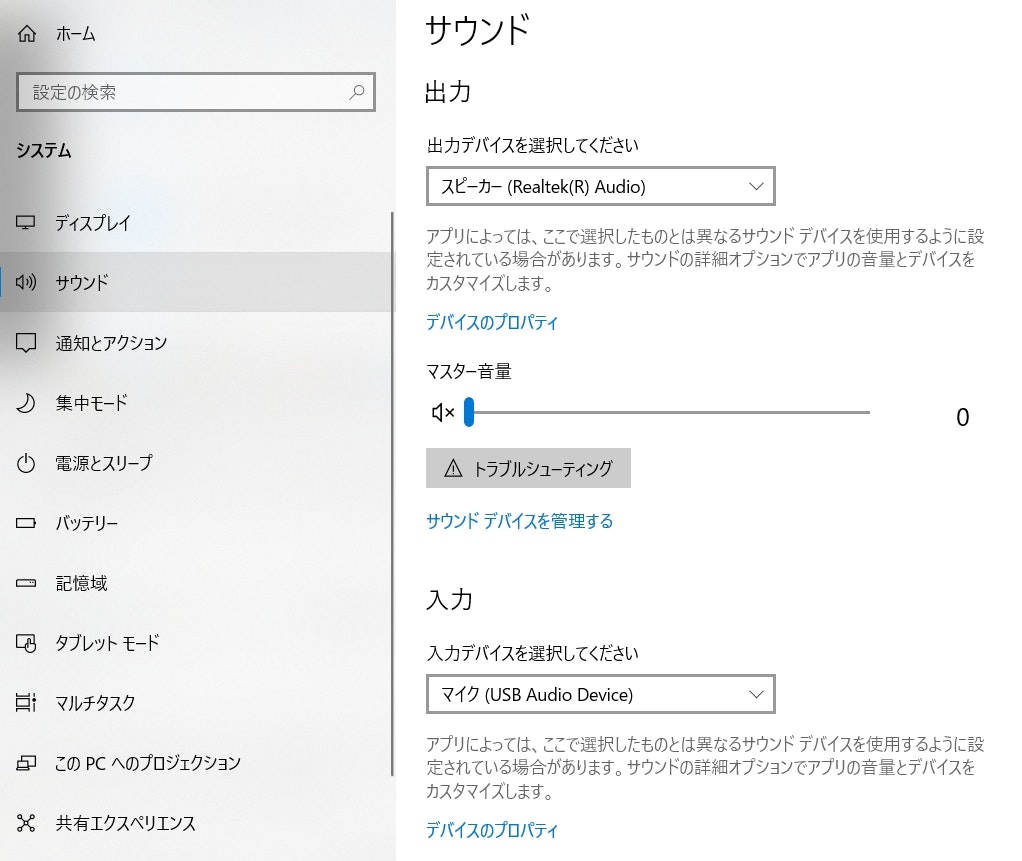Click the マスター音量 label
The height and width of the screenshot is (861, 1022).
pos(469,372)
